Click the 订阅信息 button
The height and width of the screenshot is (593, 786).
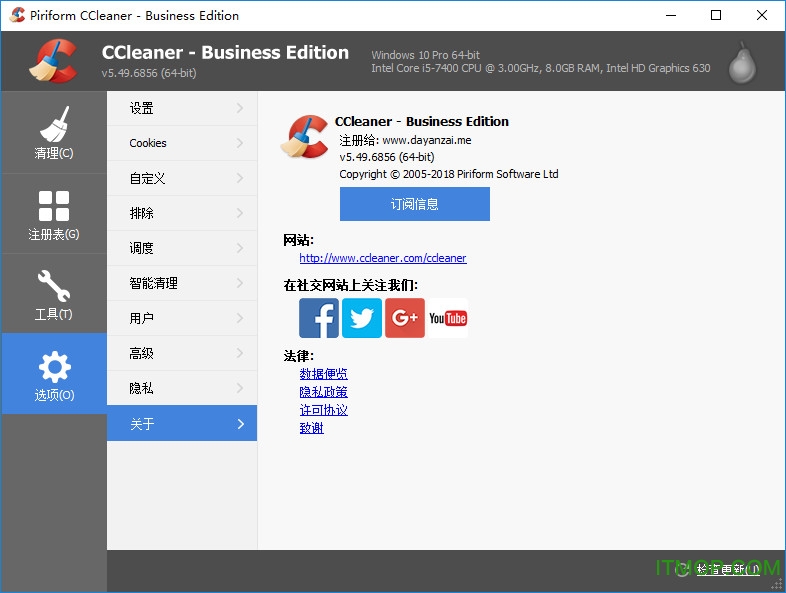point(415,204)
